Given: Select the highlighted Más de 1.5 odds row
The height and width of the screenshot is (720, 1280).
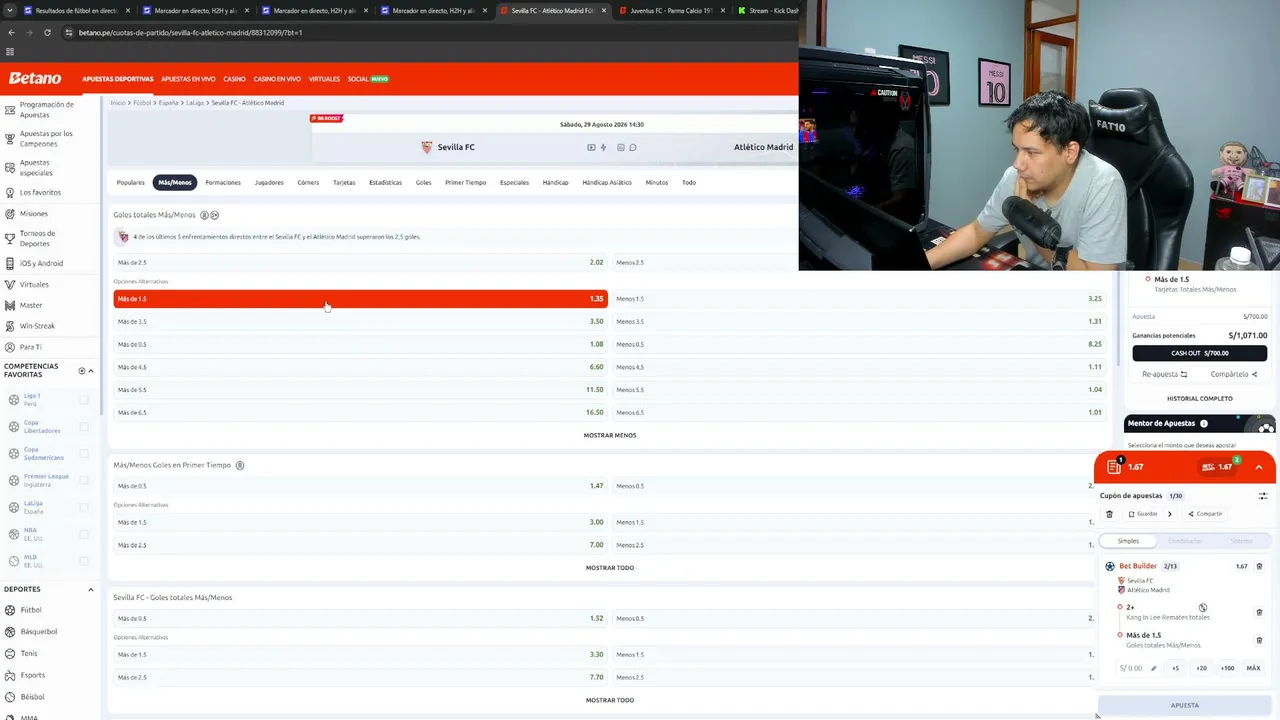Looking at the screenshot, I should [360, 299].
